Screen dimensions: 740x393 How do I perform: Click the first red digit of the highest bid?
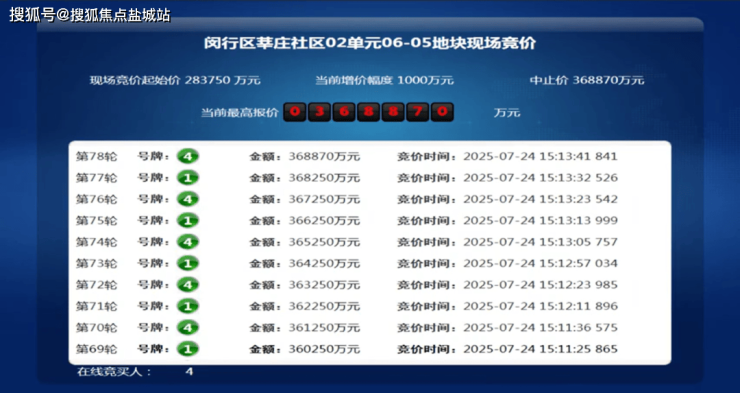pyautogui.click(x=295, y=112)
